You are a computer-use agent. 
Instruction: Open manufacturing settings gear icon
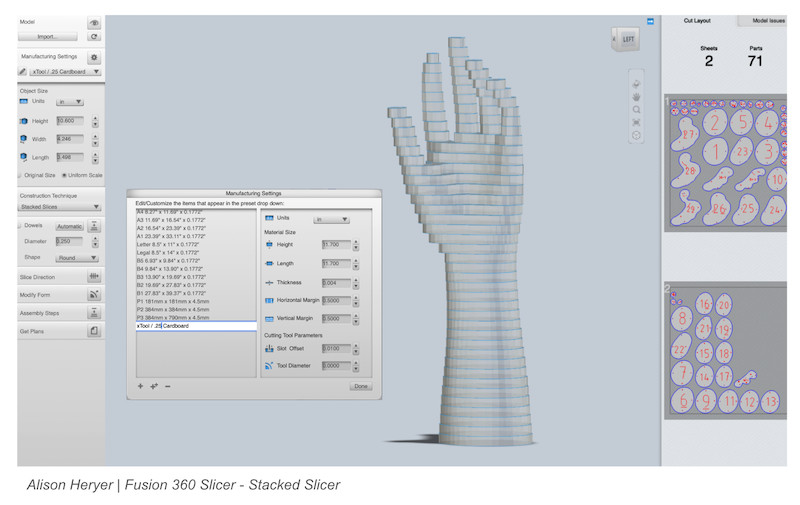94,58
